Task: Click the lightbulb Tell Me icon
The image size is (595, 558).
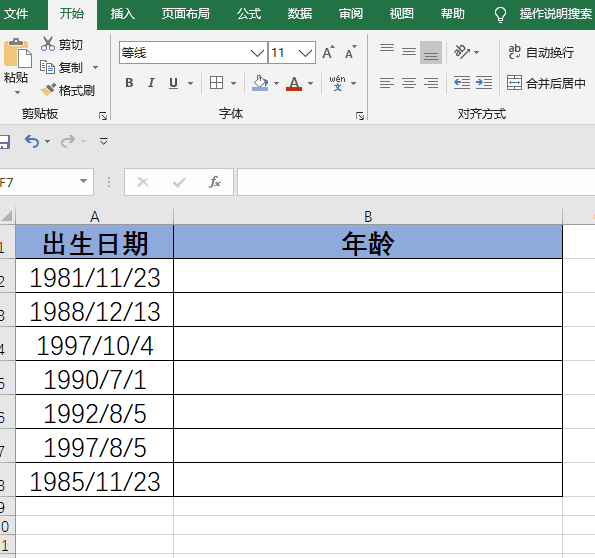Action: coord(500,14)
